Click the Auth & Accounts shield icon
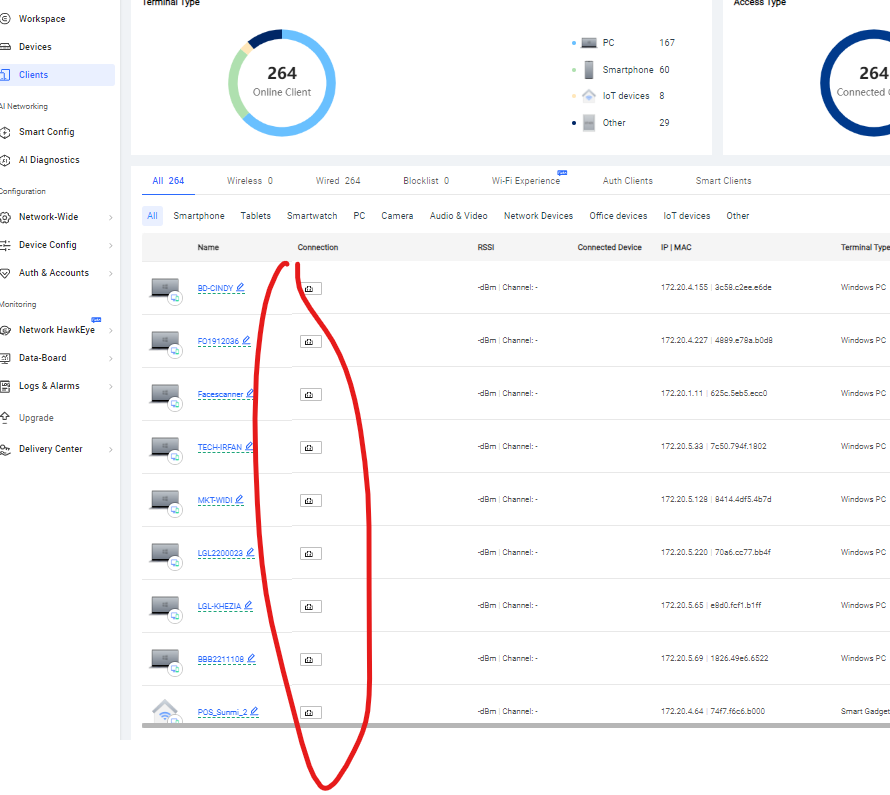This screenshot has width=890, height=795. (5, 274)
